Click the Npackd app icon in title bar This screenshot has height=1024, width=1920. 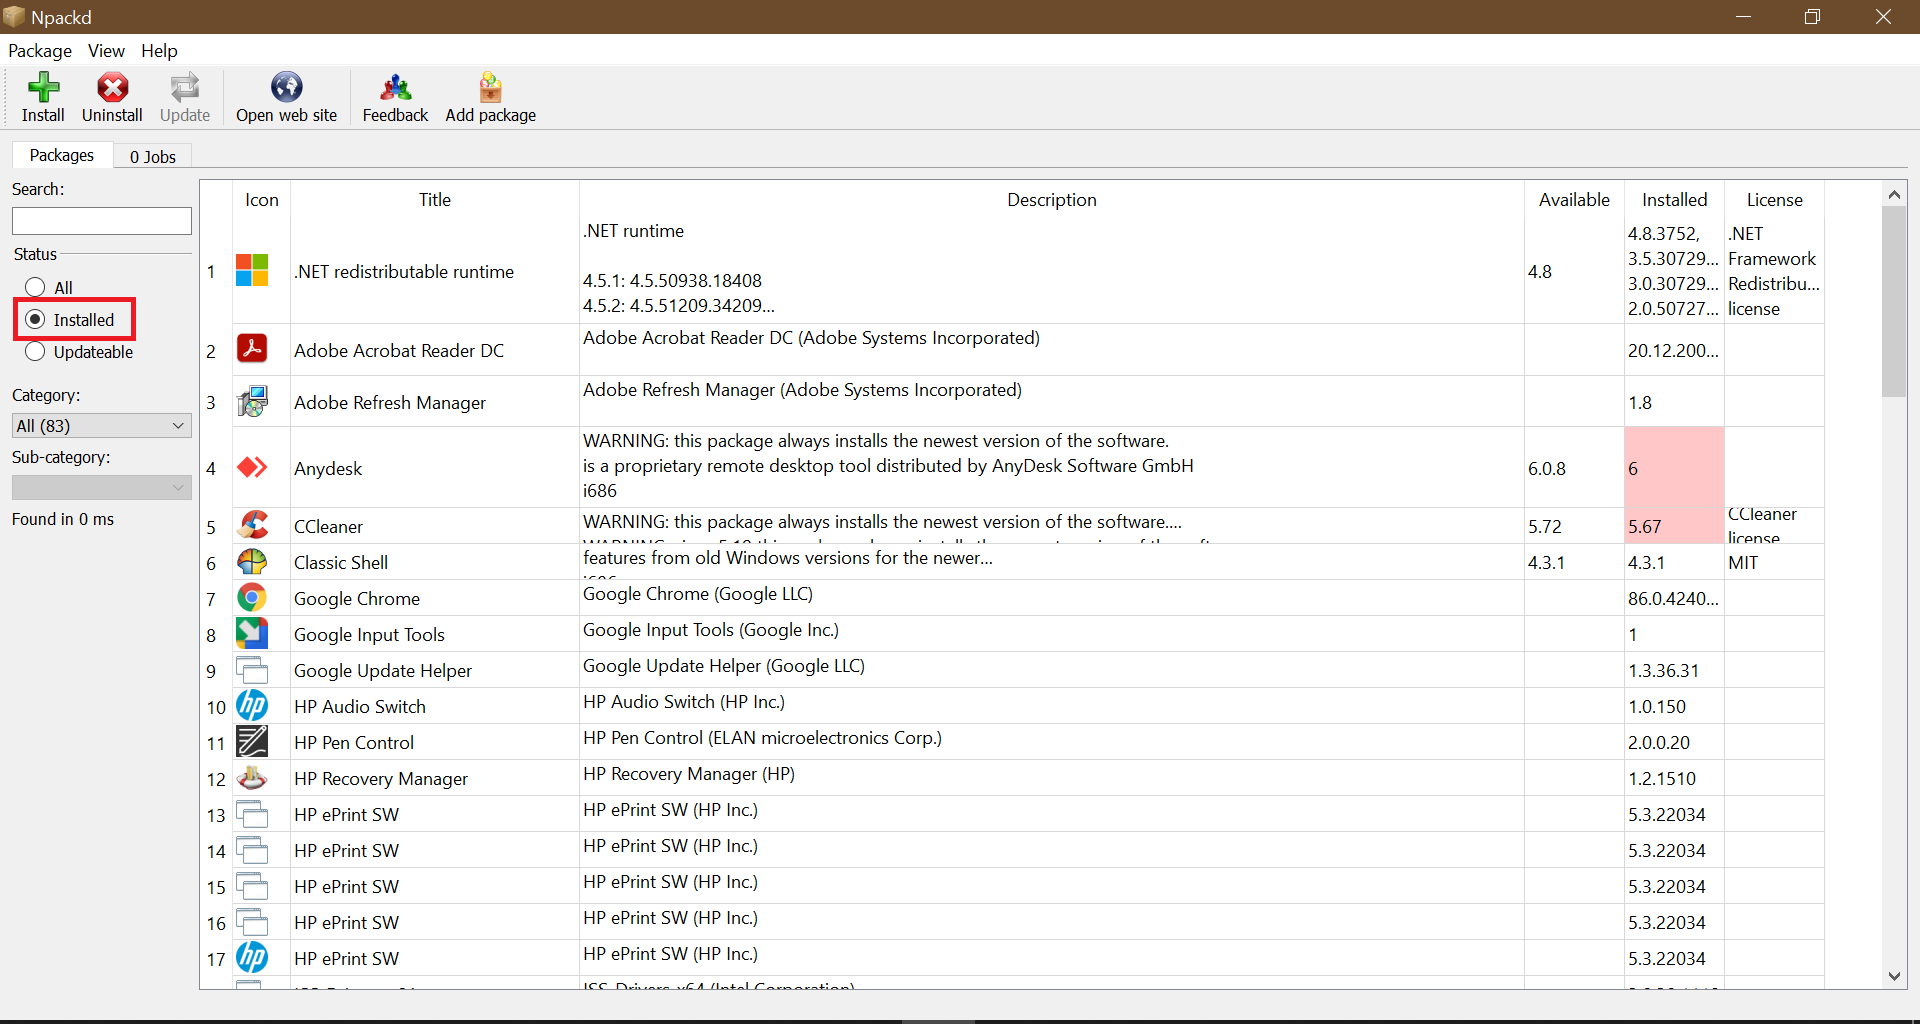(13, 17)
